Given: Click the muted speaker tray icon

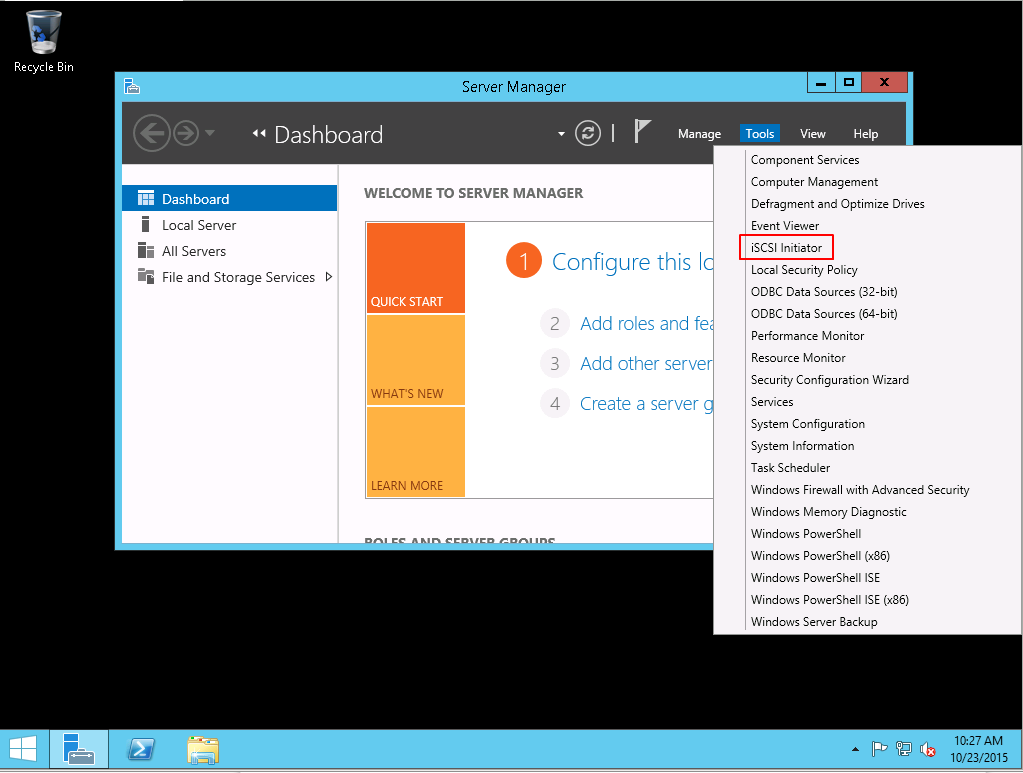Looking at the screenshot, I should 928,749.
